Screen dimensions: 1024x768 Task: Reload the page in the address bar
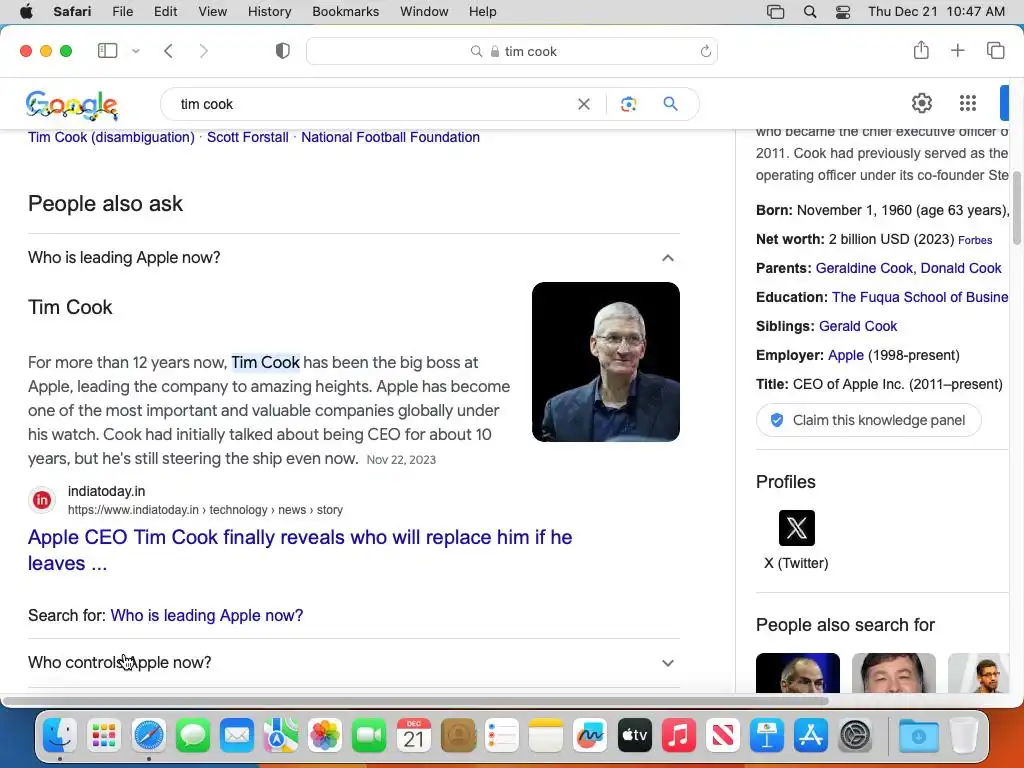(x=705, y=51)
